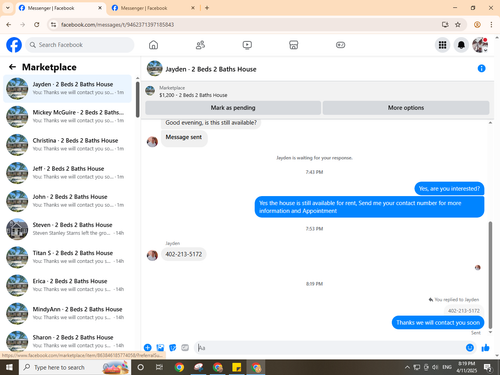Go back in browser history
The width and height of the screenshot is (500, 375).
(9, 24)
